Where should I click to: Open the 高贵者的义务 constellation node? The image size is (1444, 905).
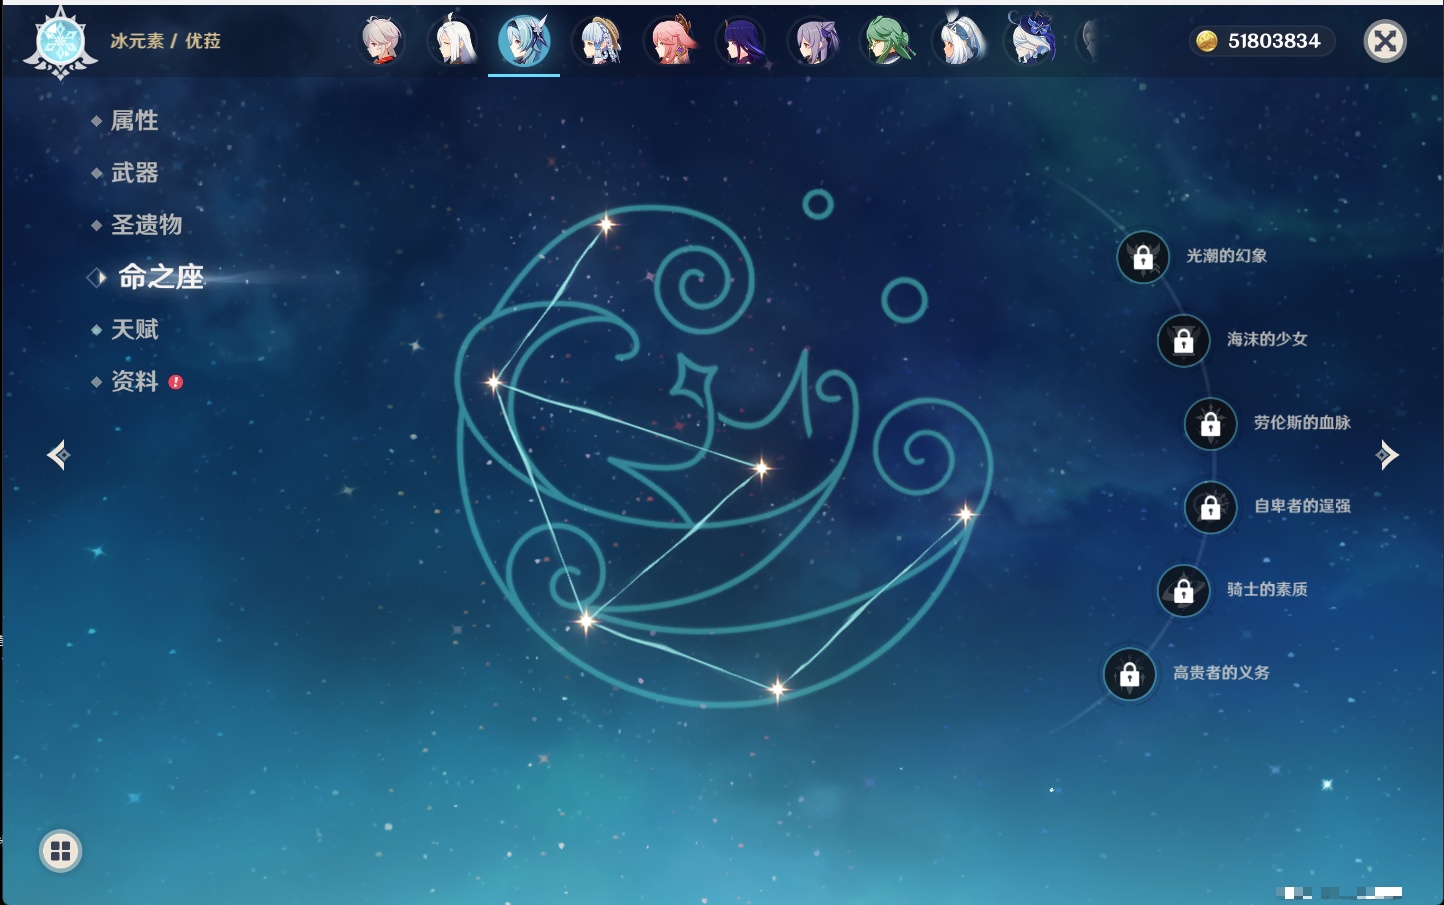pos(1129,675)
